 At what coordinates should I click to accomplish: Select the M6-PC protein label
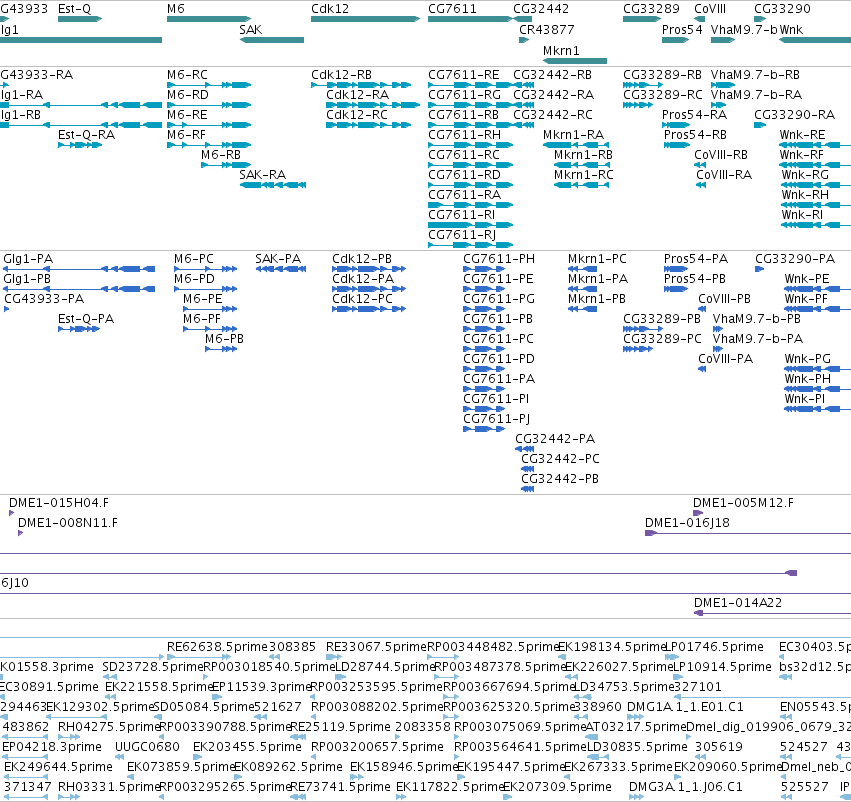(194, 259)
